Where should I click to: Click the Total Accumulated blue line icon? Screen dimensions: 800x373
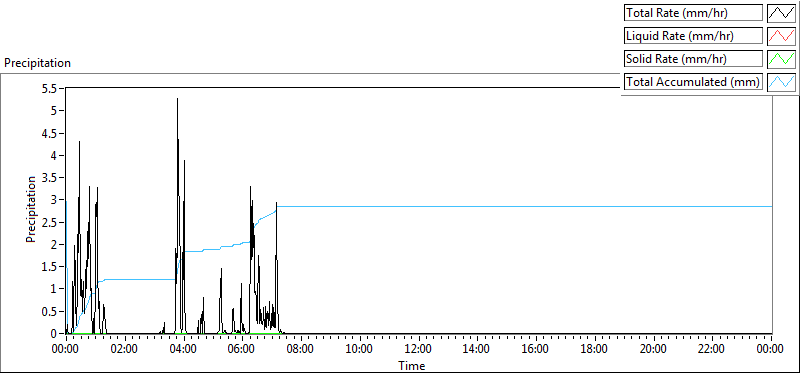(781, 82)
